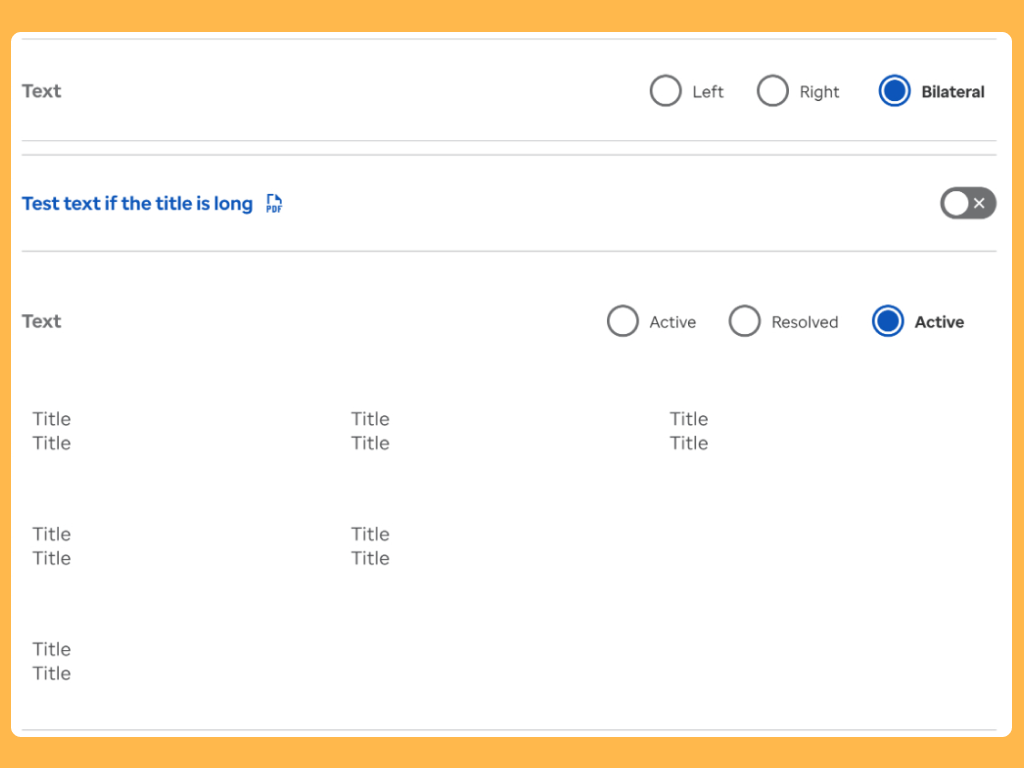Click the lower Title in first row, first column

tap(52, 443)
